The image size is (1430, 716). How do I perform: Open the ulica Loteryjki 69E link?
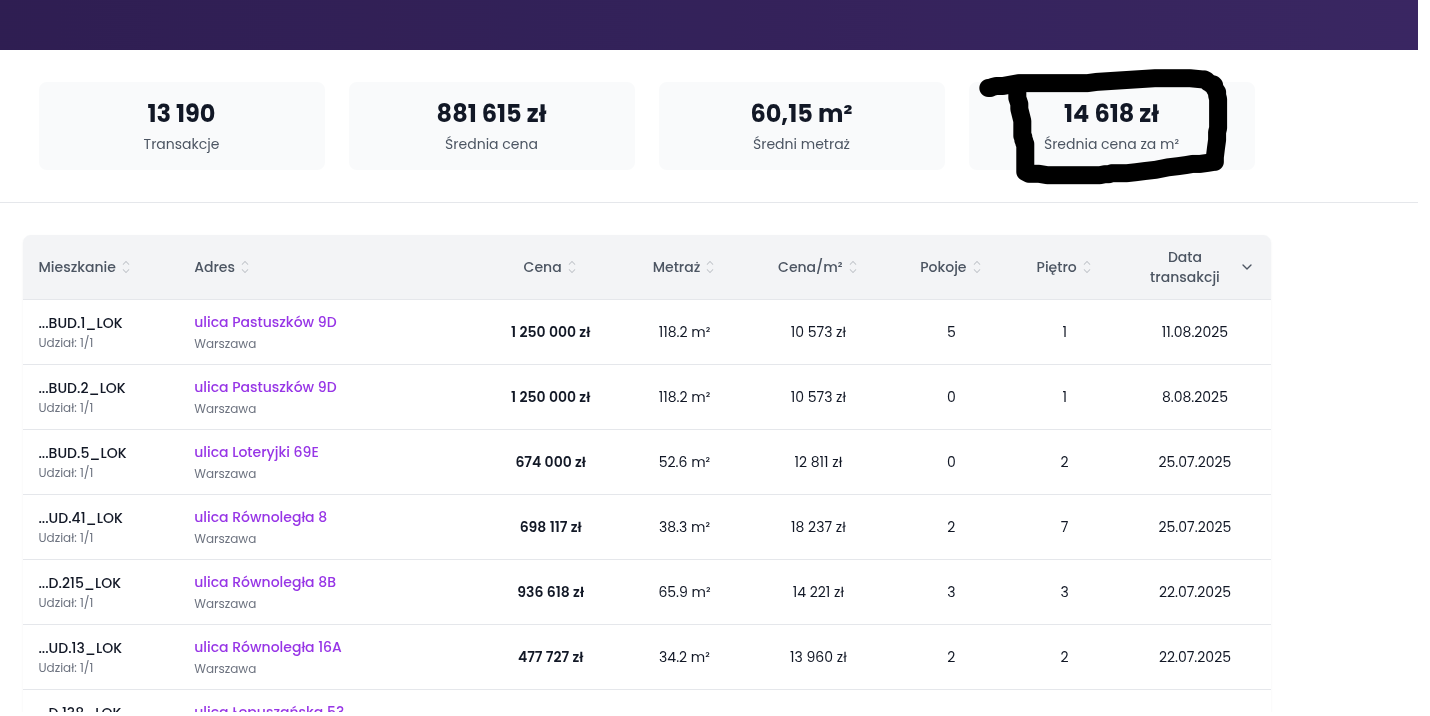coord(256,452)
